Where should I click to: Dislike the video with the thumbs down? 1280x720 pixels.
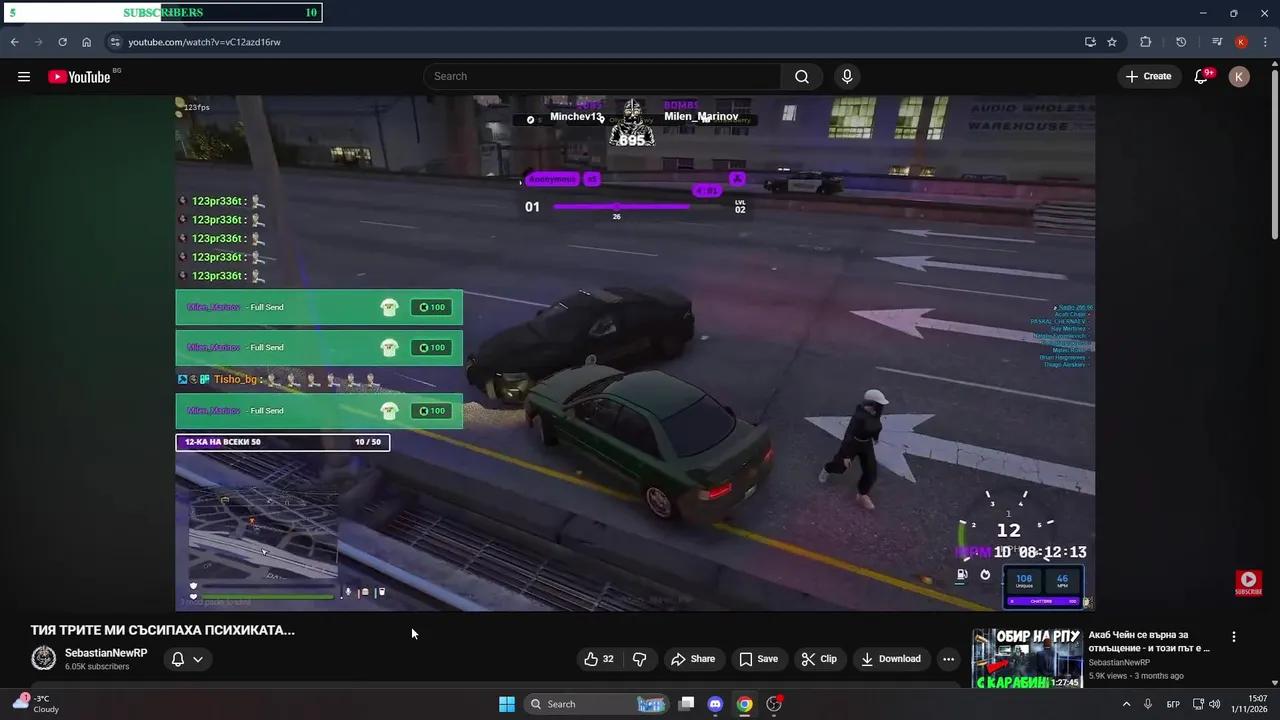pyautogui.click(x=640, y=658)
